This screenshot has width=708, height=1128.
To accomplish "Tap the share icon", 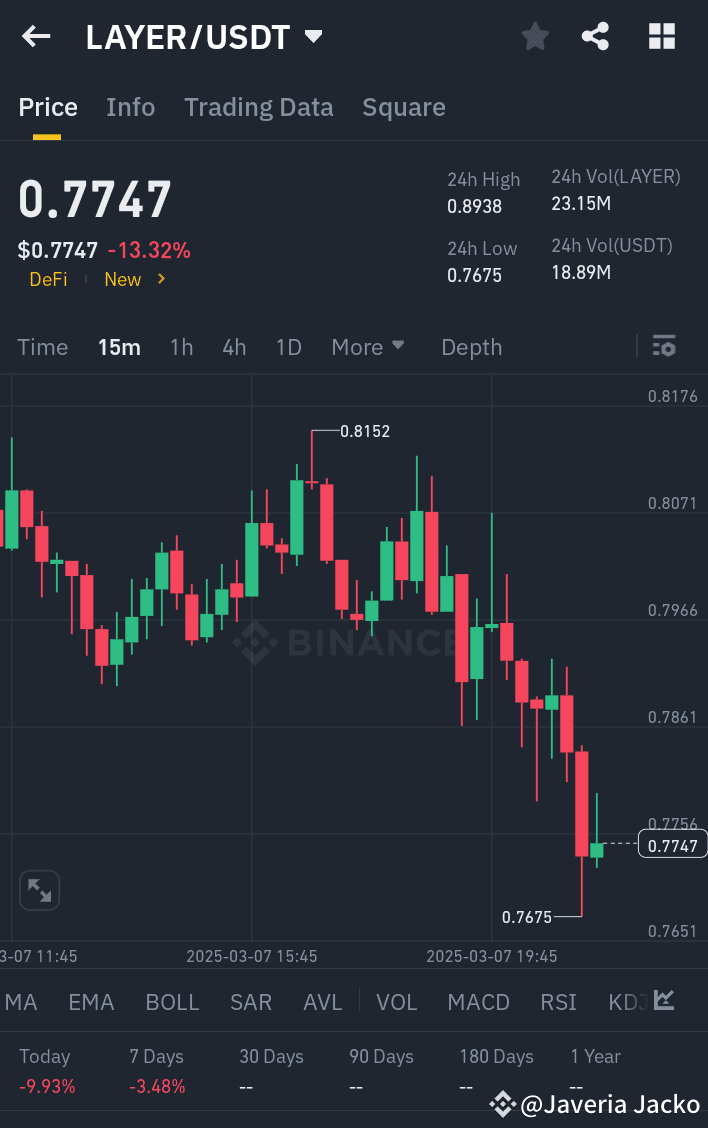I will tap(596, 37).
